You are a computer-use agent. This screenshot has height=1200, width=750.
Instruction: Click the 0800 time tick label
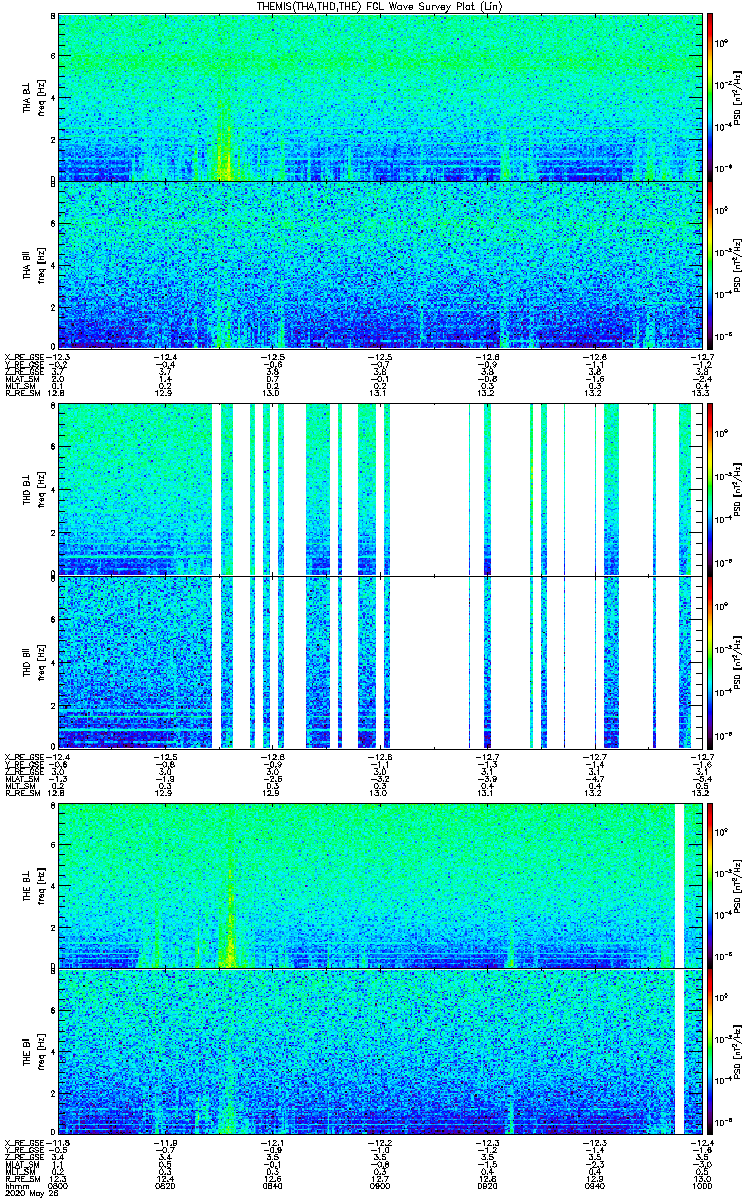coord(59,1186)
